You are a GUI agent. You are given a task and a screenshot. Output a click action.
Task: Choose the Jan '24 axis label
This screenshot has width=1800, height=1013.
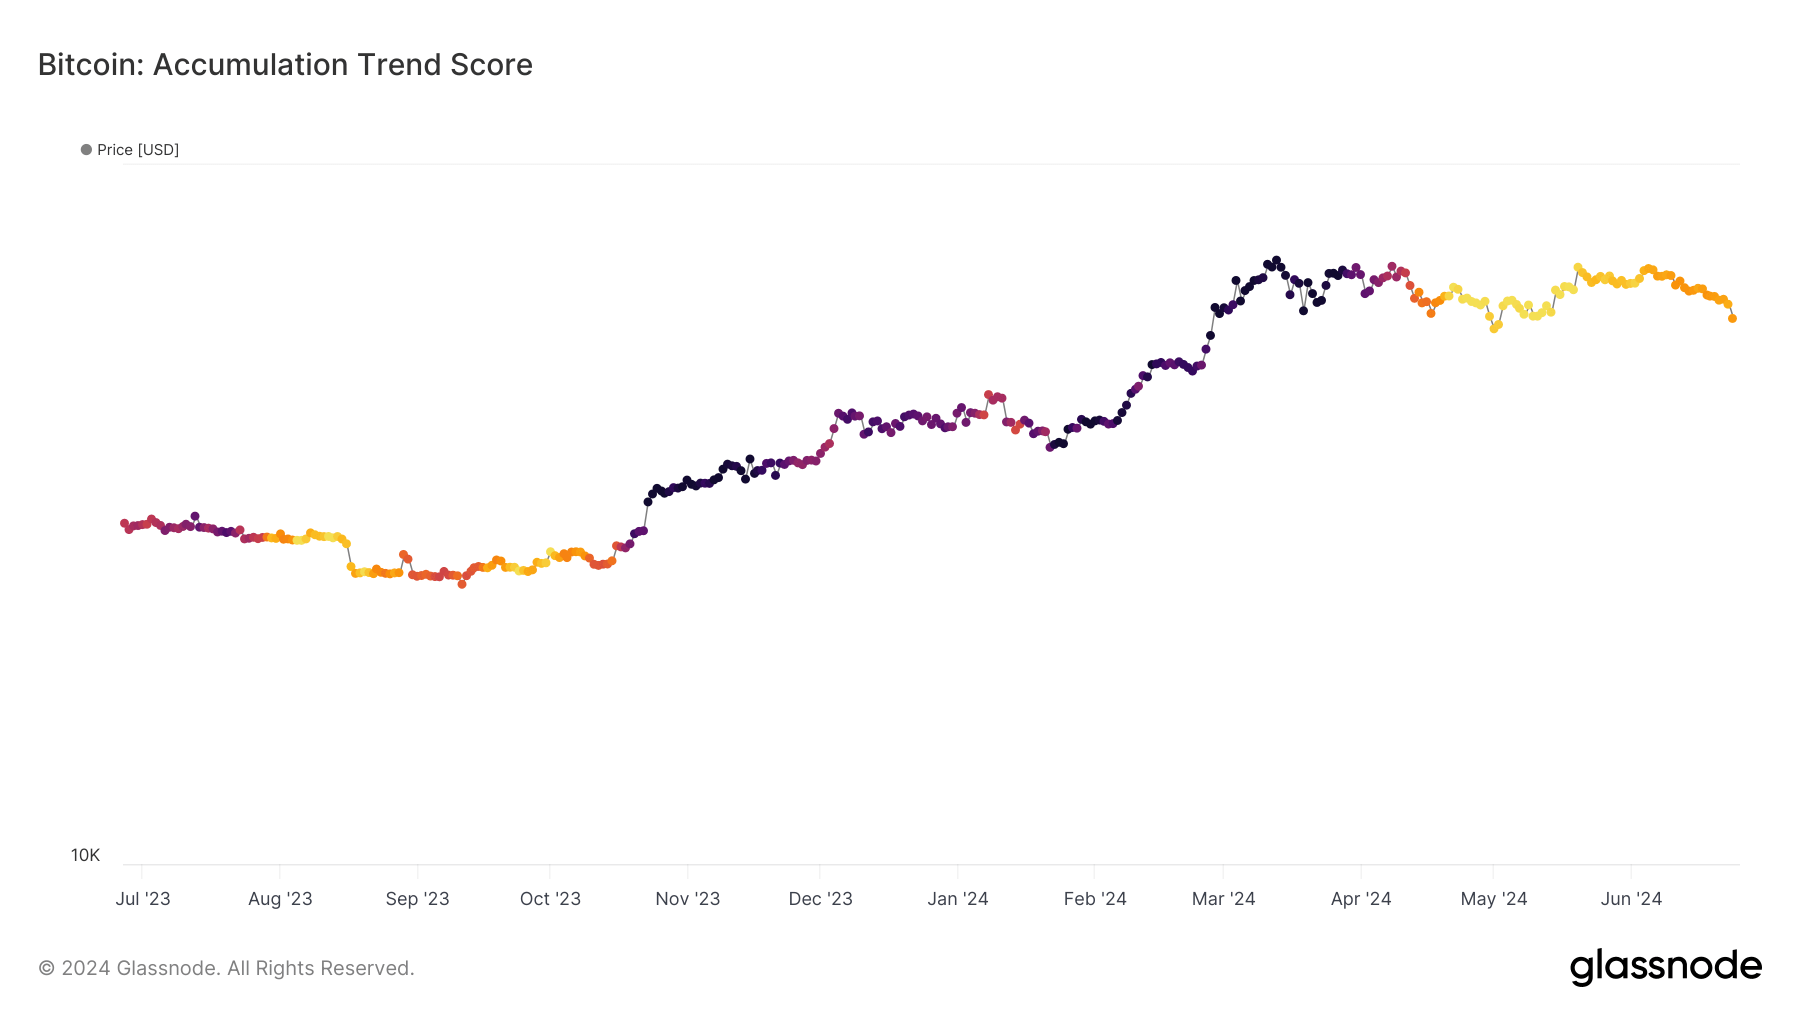point(957,899)
